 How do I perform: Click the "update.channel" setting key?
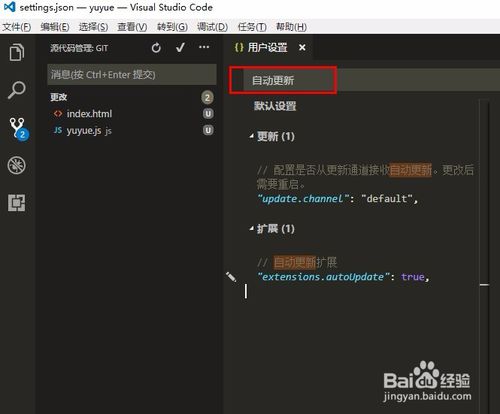[x=303, y=199]
